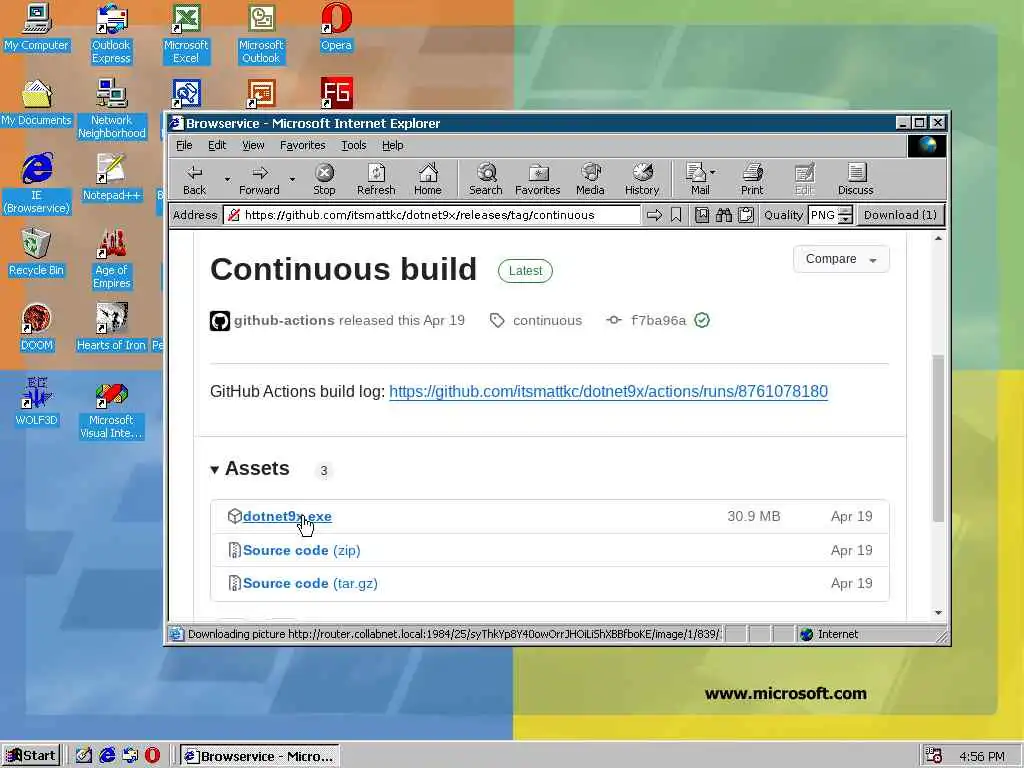Click the bookmark ribbon icon beside address
Screen dimensions: 1024x768
click(x=676, y=215)
